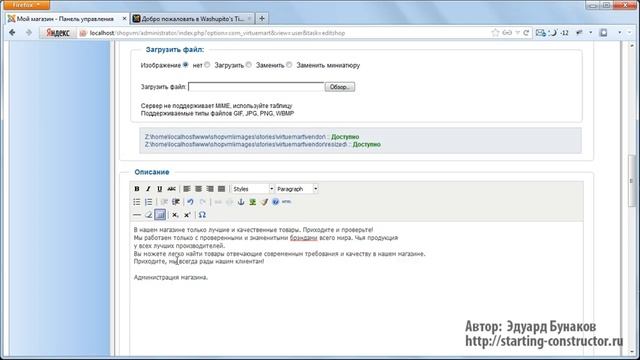Center align the text

coord(198,189)
